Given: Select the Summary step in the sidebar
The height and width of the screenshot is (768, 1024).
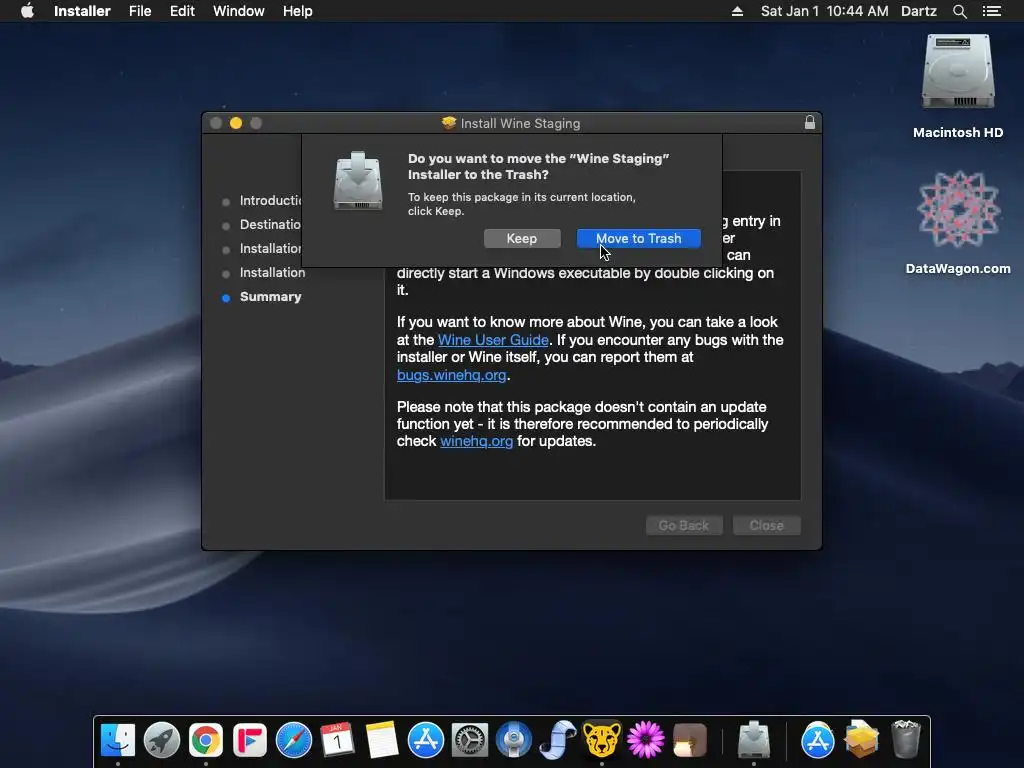Looking at the screenshot, I should point(270,296).
